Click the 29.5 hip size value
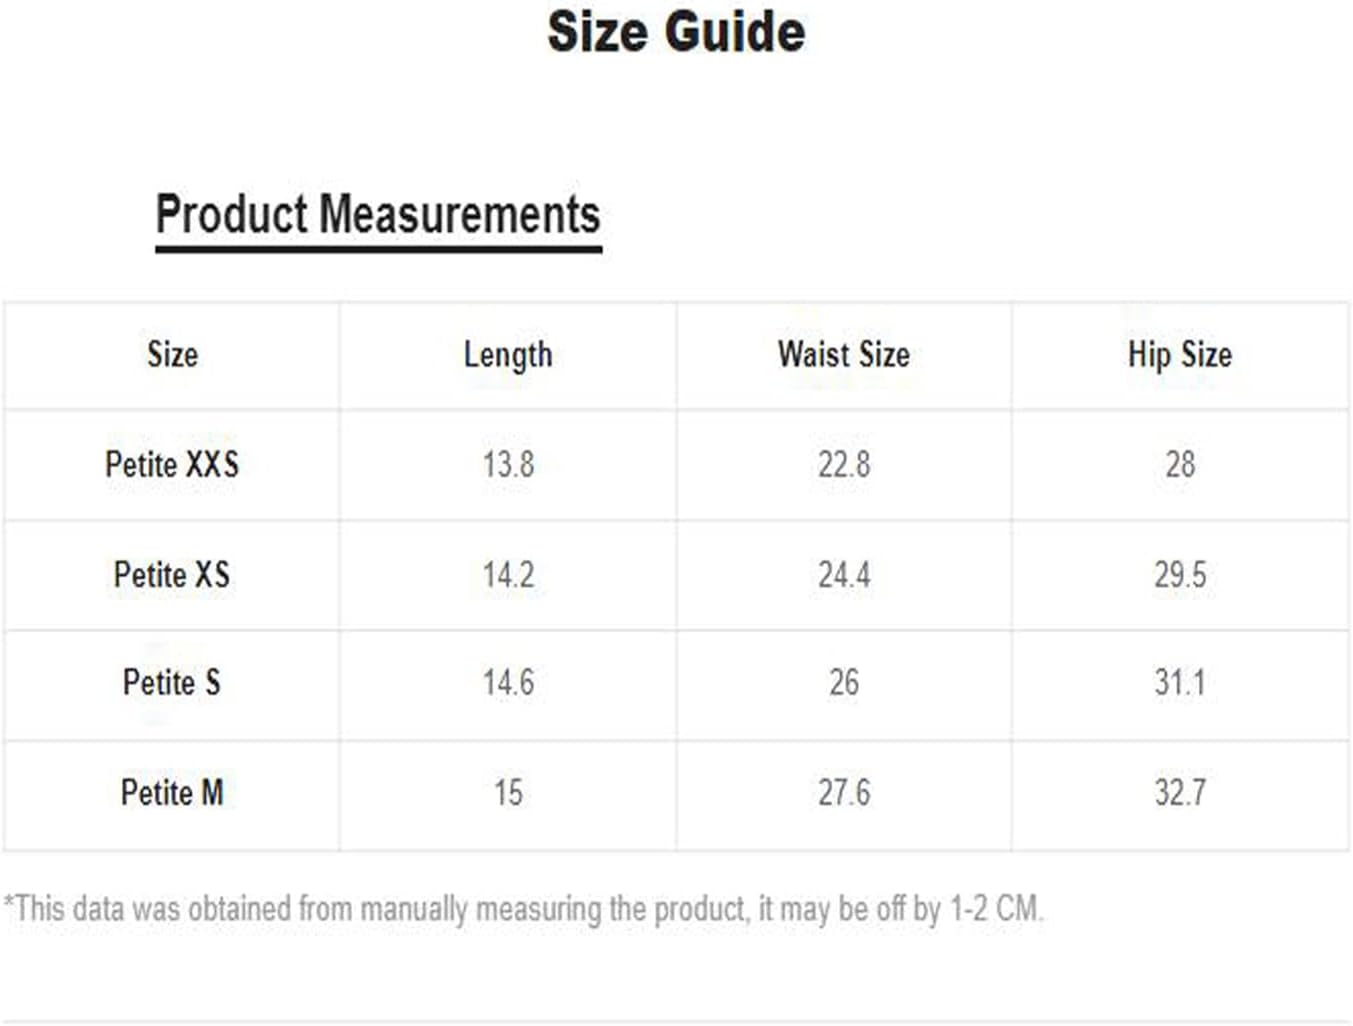Viewport: 1353px width, 1026px height. [x=1180, y=574]
